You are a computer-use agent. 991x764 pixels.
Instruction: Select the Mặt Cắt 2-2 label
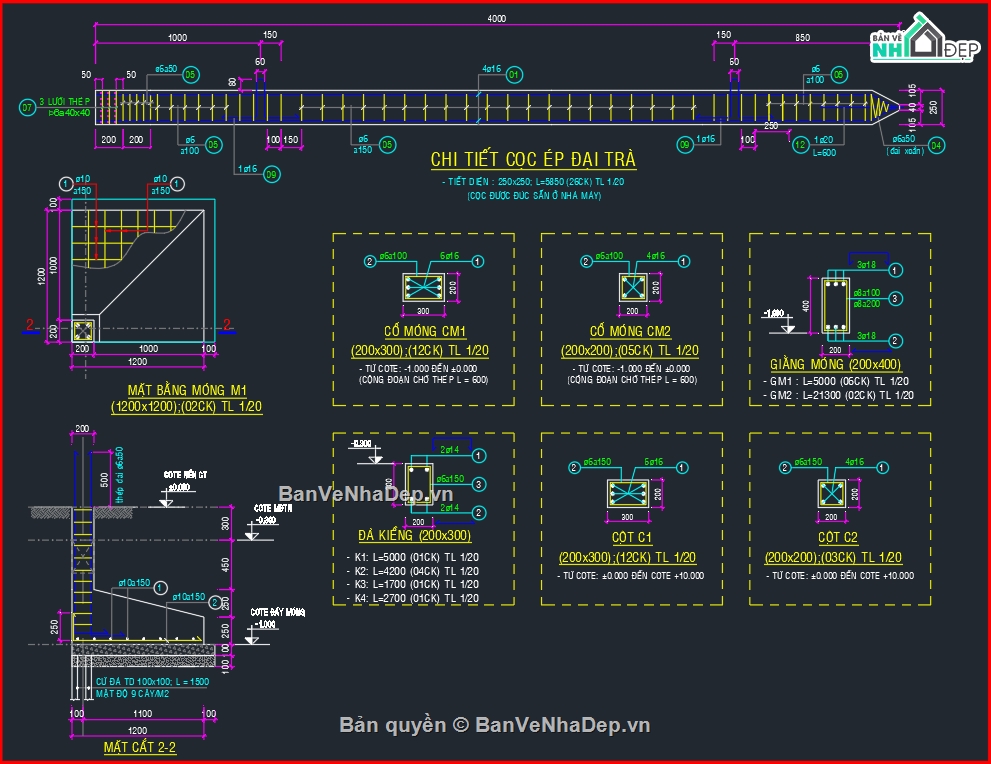(140, 746)
